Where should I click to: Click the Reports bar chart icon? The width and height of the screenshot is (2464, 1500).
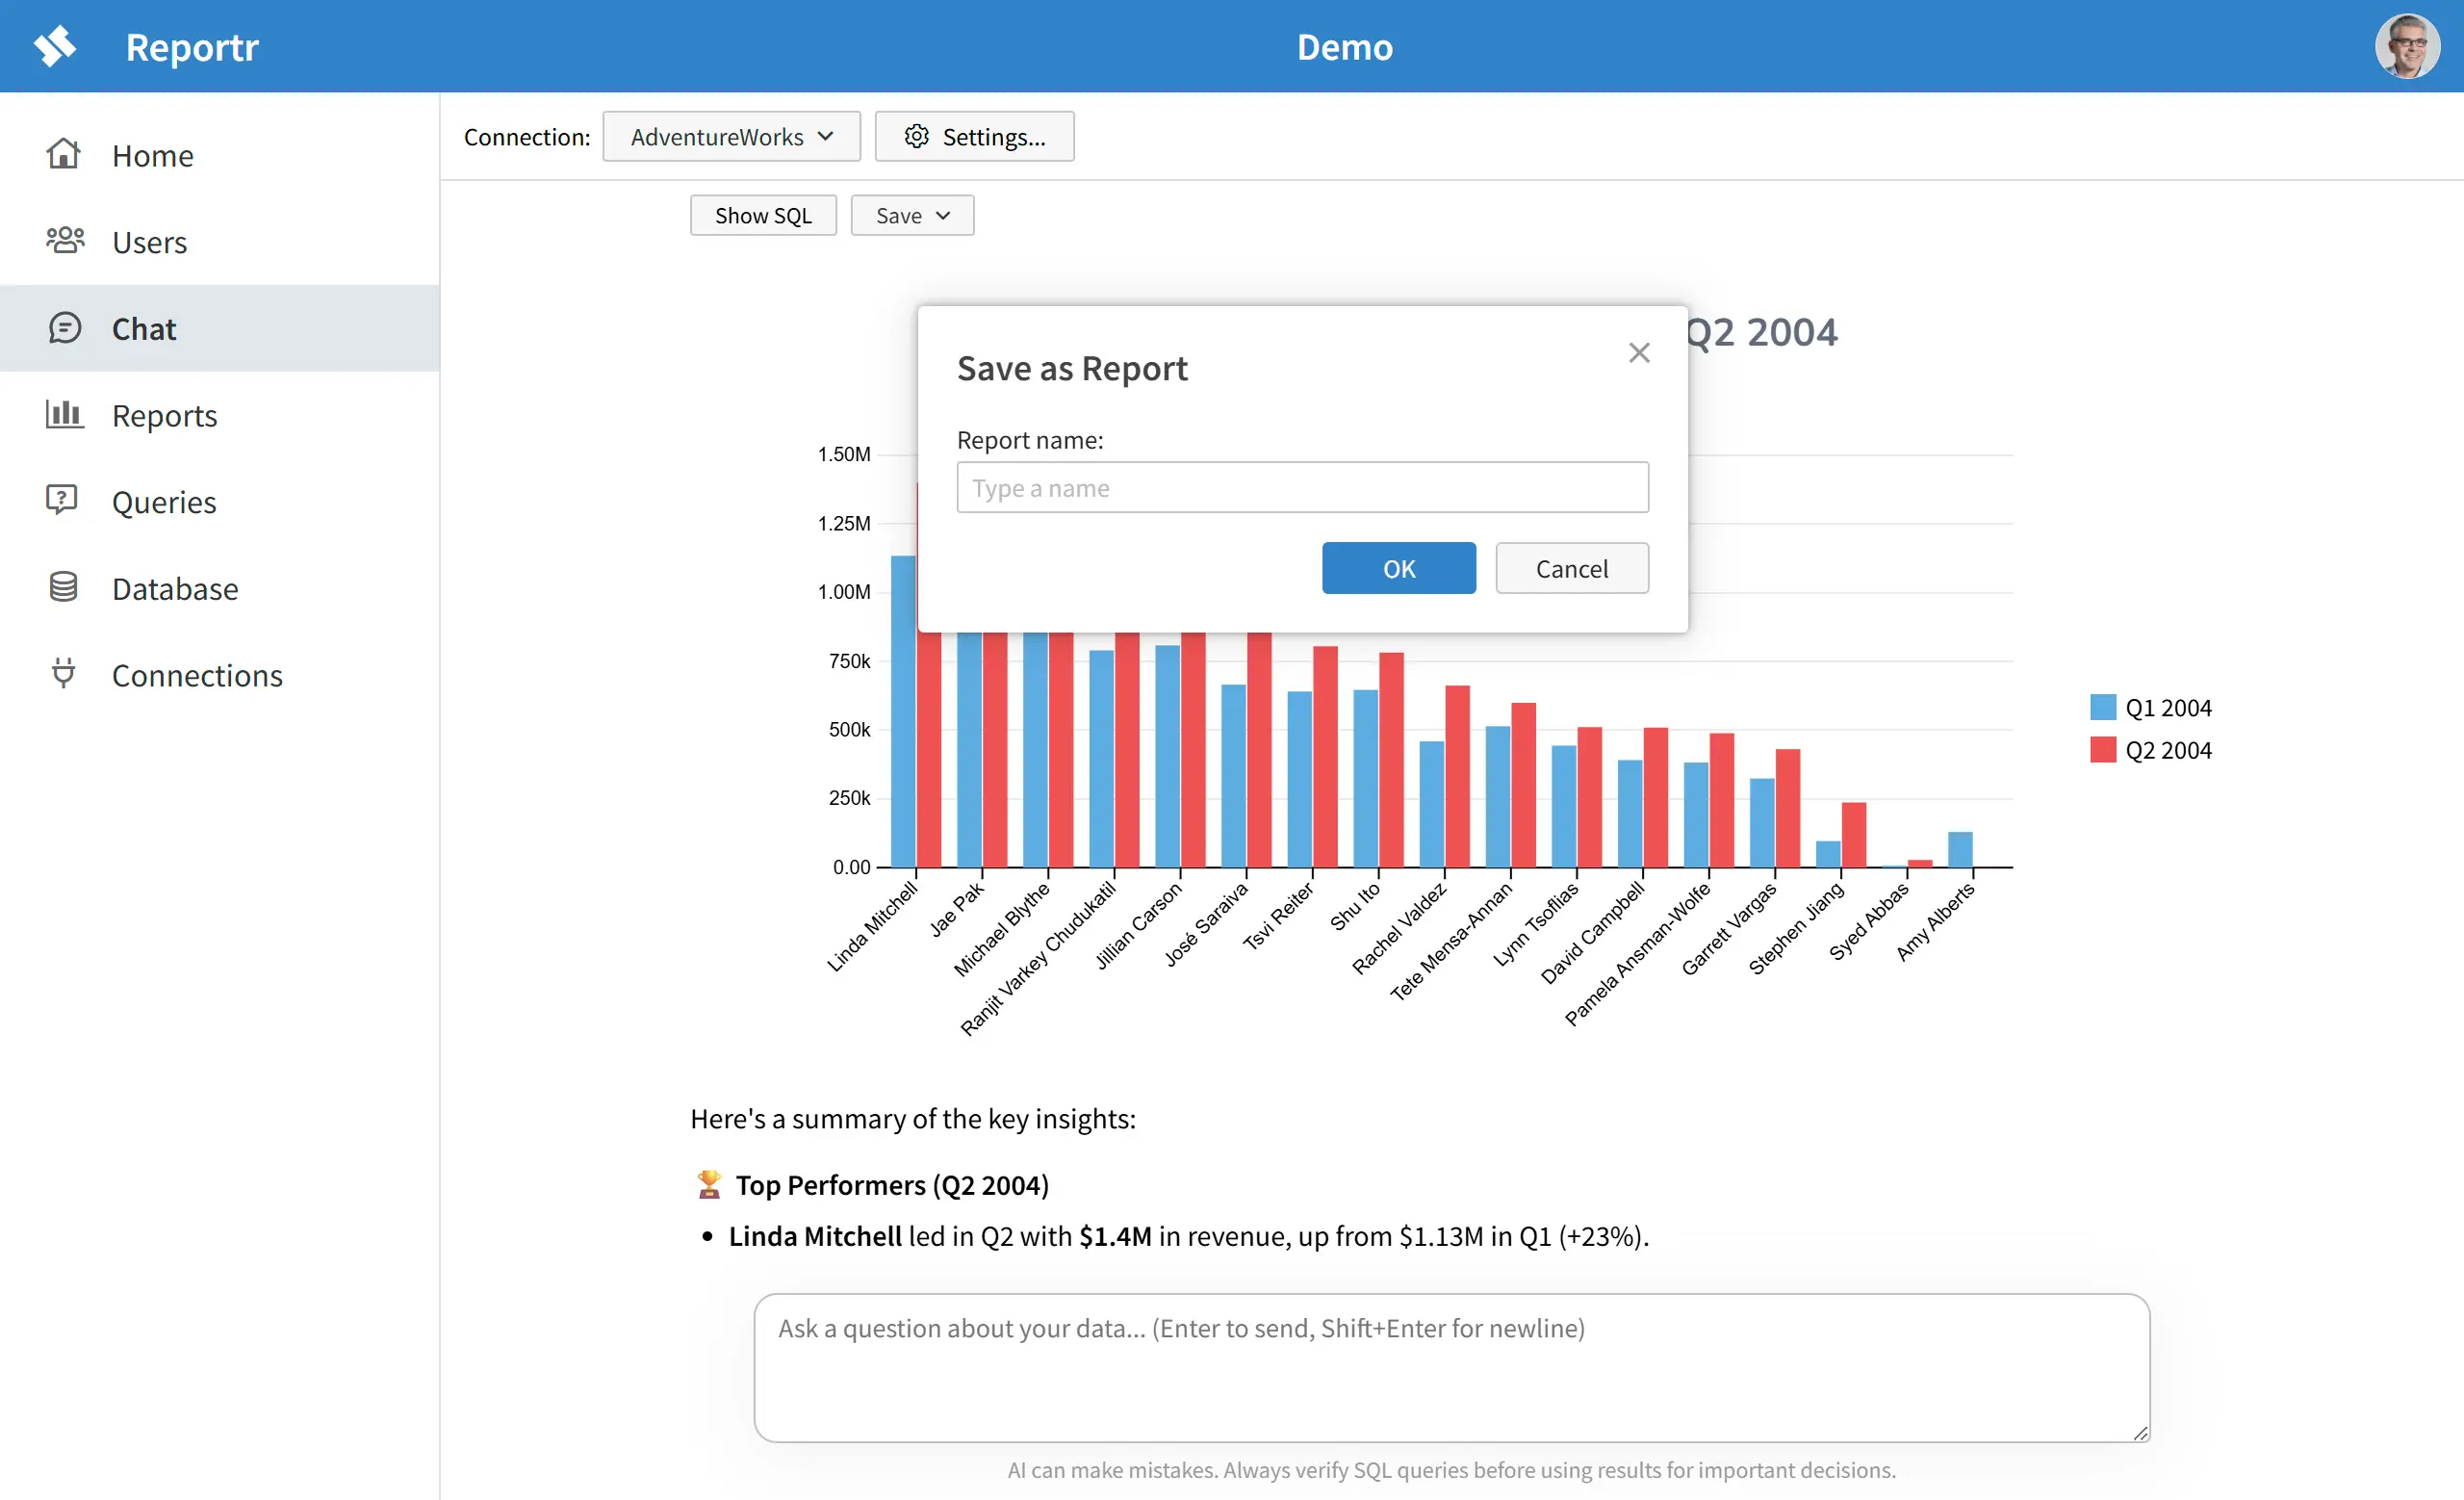click(x=65, y=414)
